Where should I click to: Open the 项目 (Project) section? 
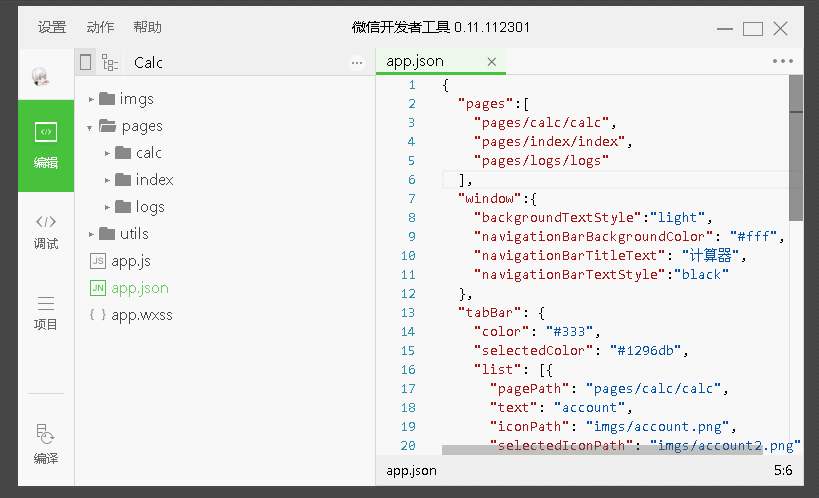pyautogui.click(x=46, y=312)
